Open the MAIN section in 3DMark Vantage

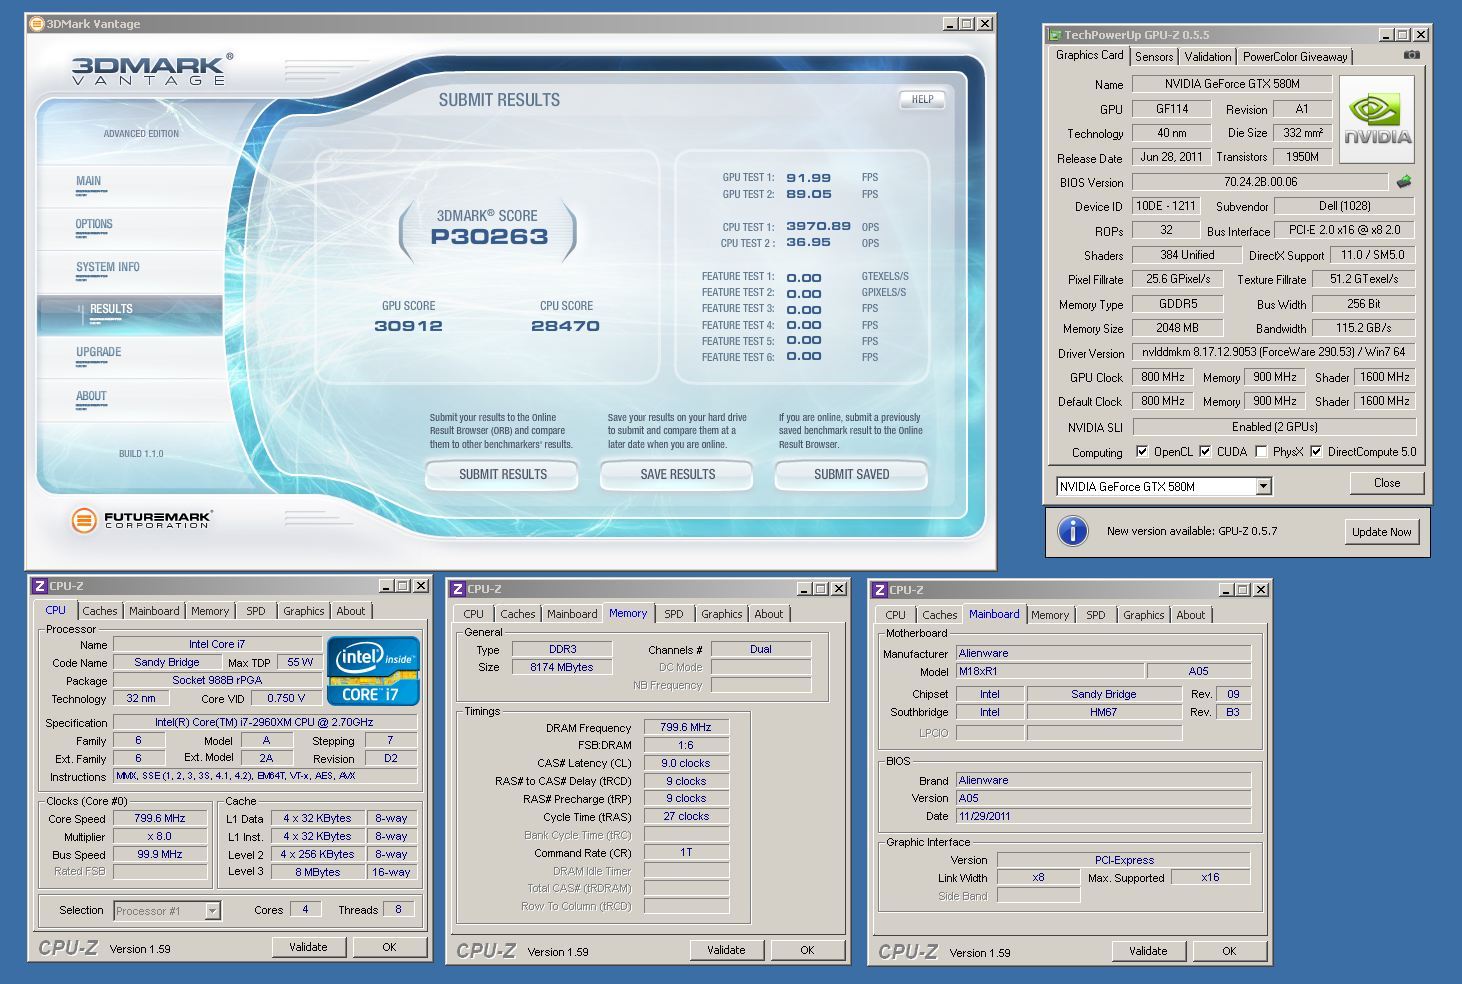coord(89,182)
